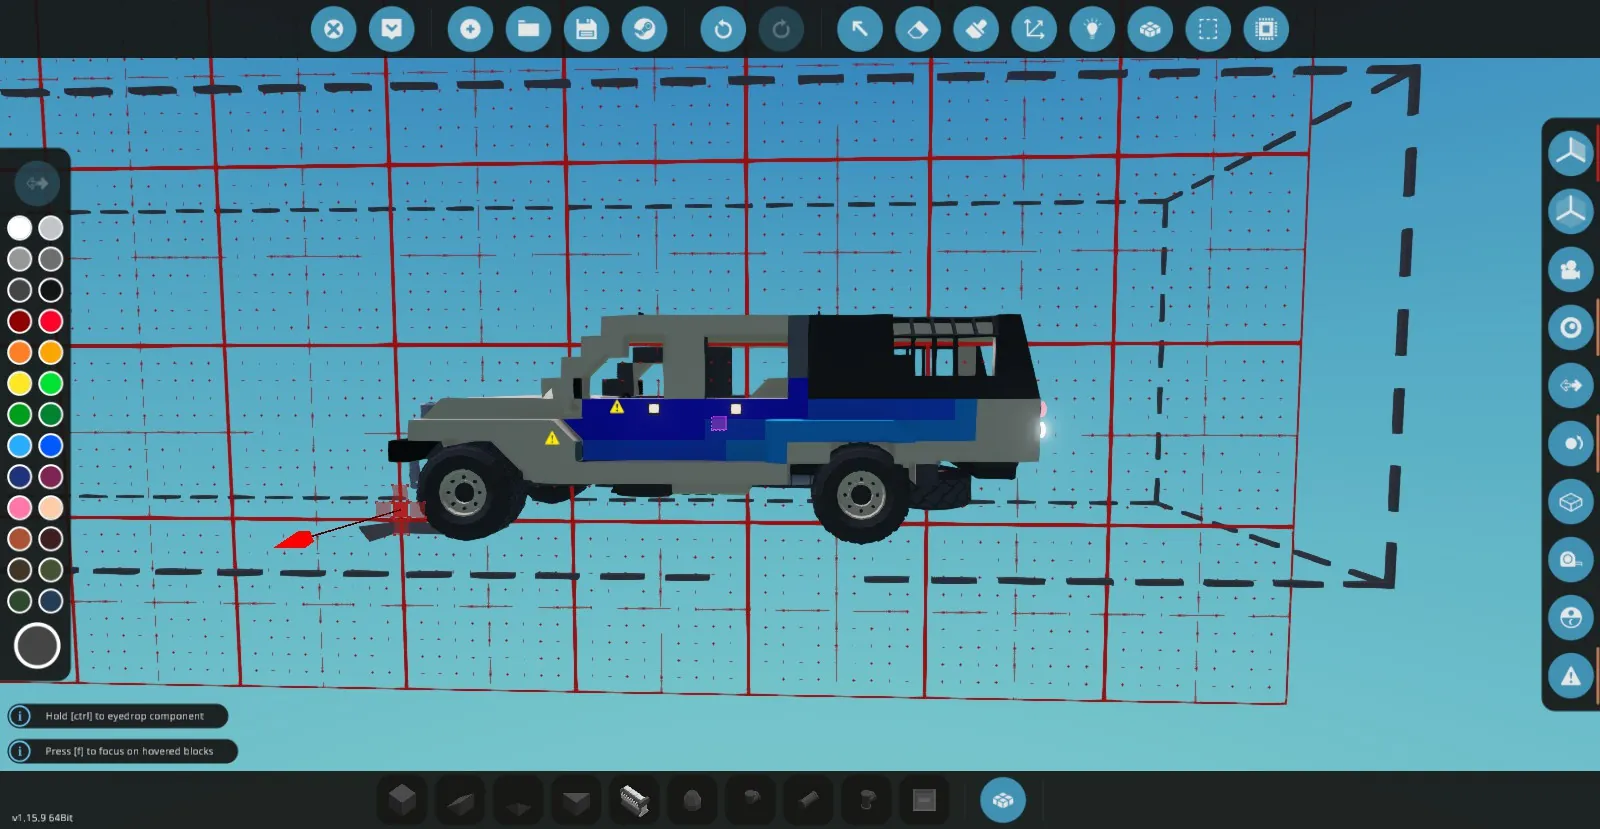Open the Steam Workshop upload icon
The image size is (1600, 829).
(644, 29)
